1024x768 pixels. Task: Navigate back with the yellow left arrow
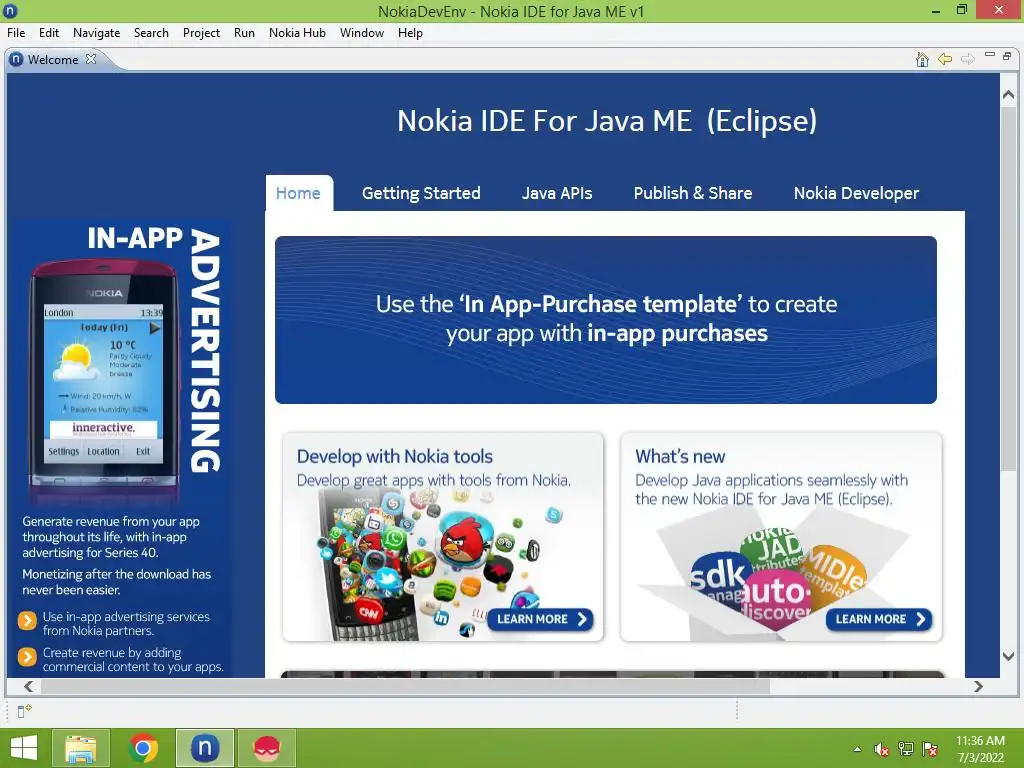click(x=945, y=59)
